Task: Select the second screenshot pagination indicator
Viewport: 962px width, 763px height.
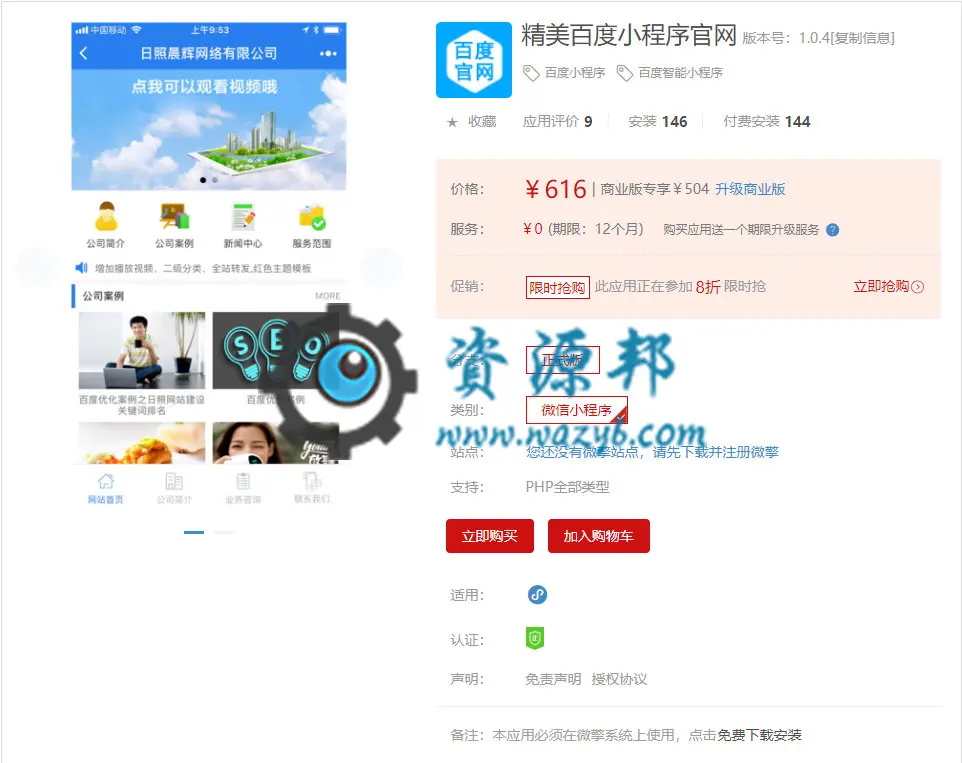Action: coord(224,532)
